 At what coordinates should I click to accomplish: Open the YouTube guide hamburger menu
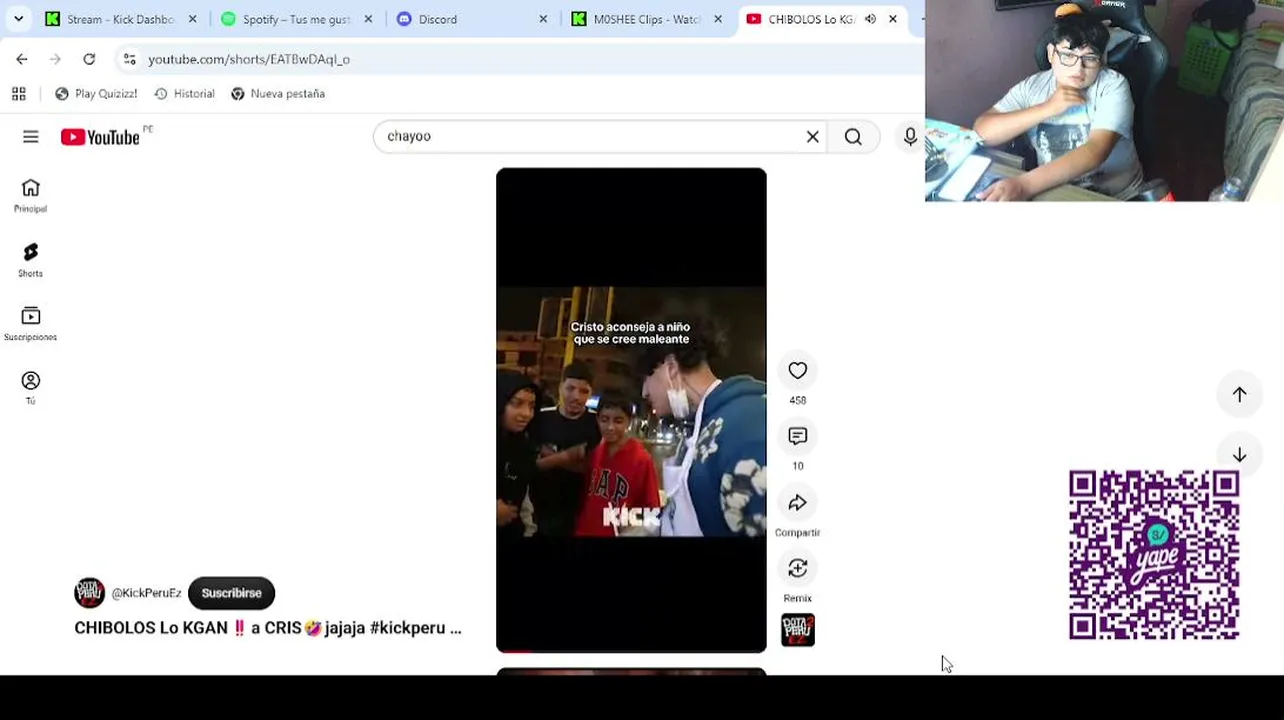pyautogui.click(x=31, y=137)
